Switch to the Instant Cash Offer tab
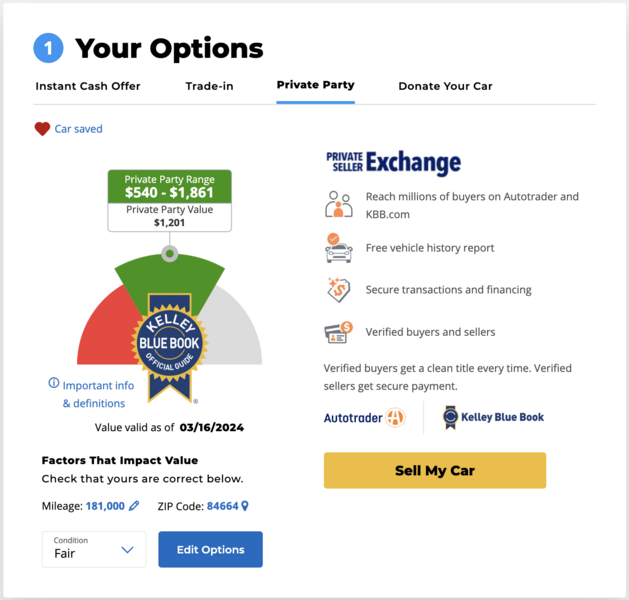This screenshot has width=629, height=600. click(88, 86)
